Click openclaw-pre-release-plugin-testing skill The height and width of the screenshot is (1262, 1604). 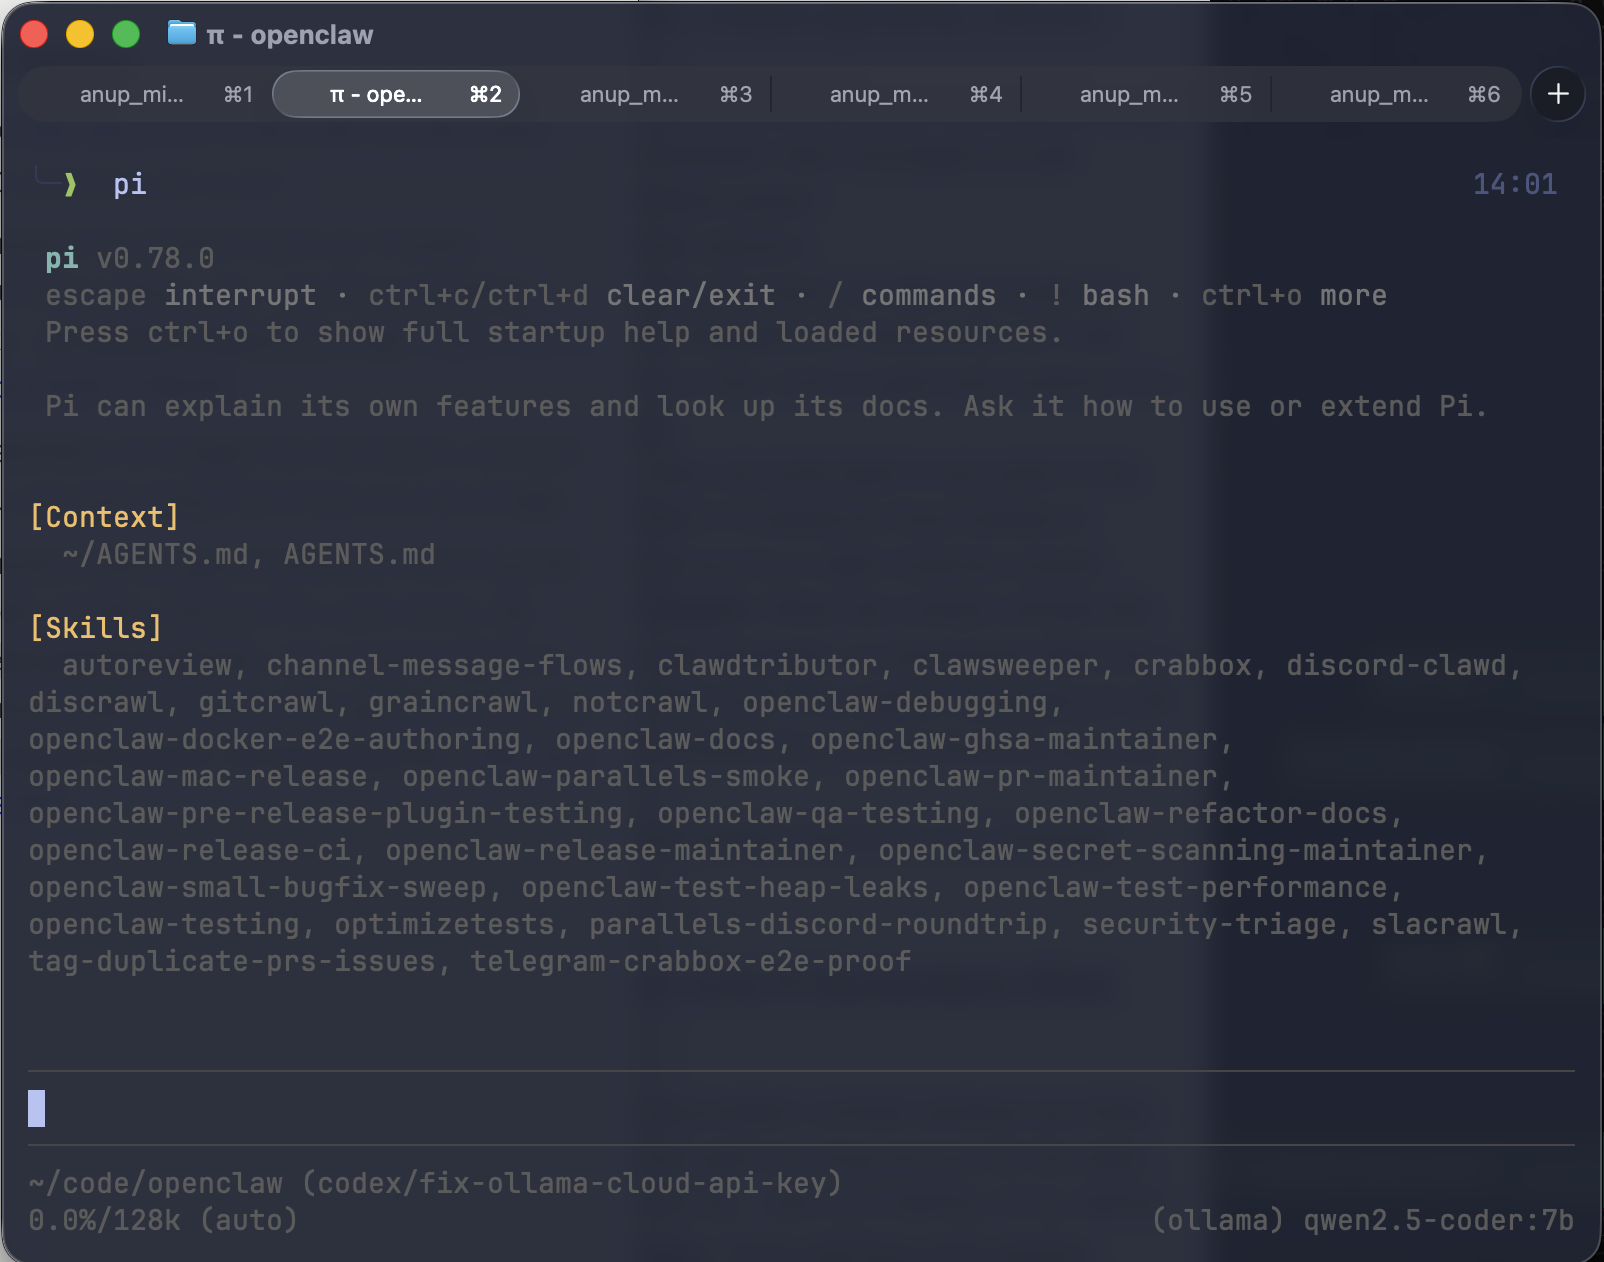[326, 813]
